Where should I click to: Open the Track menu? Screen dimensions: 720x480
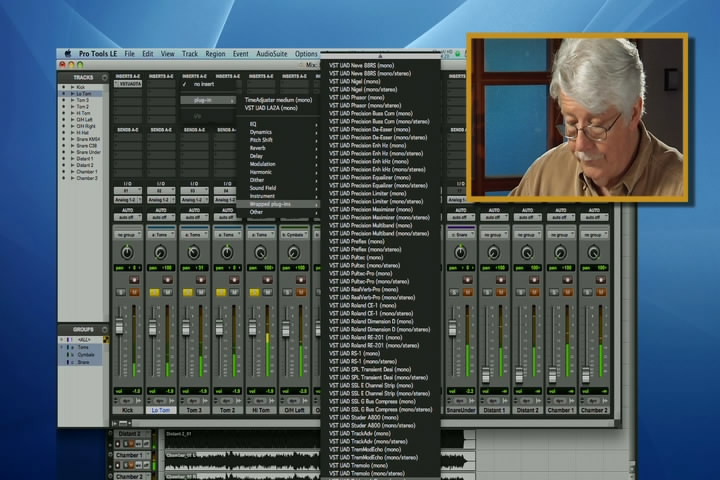coord(190,54)
